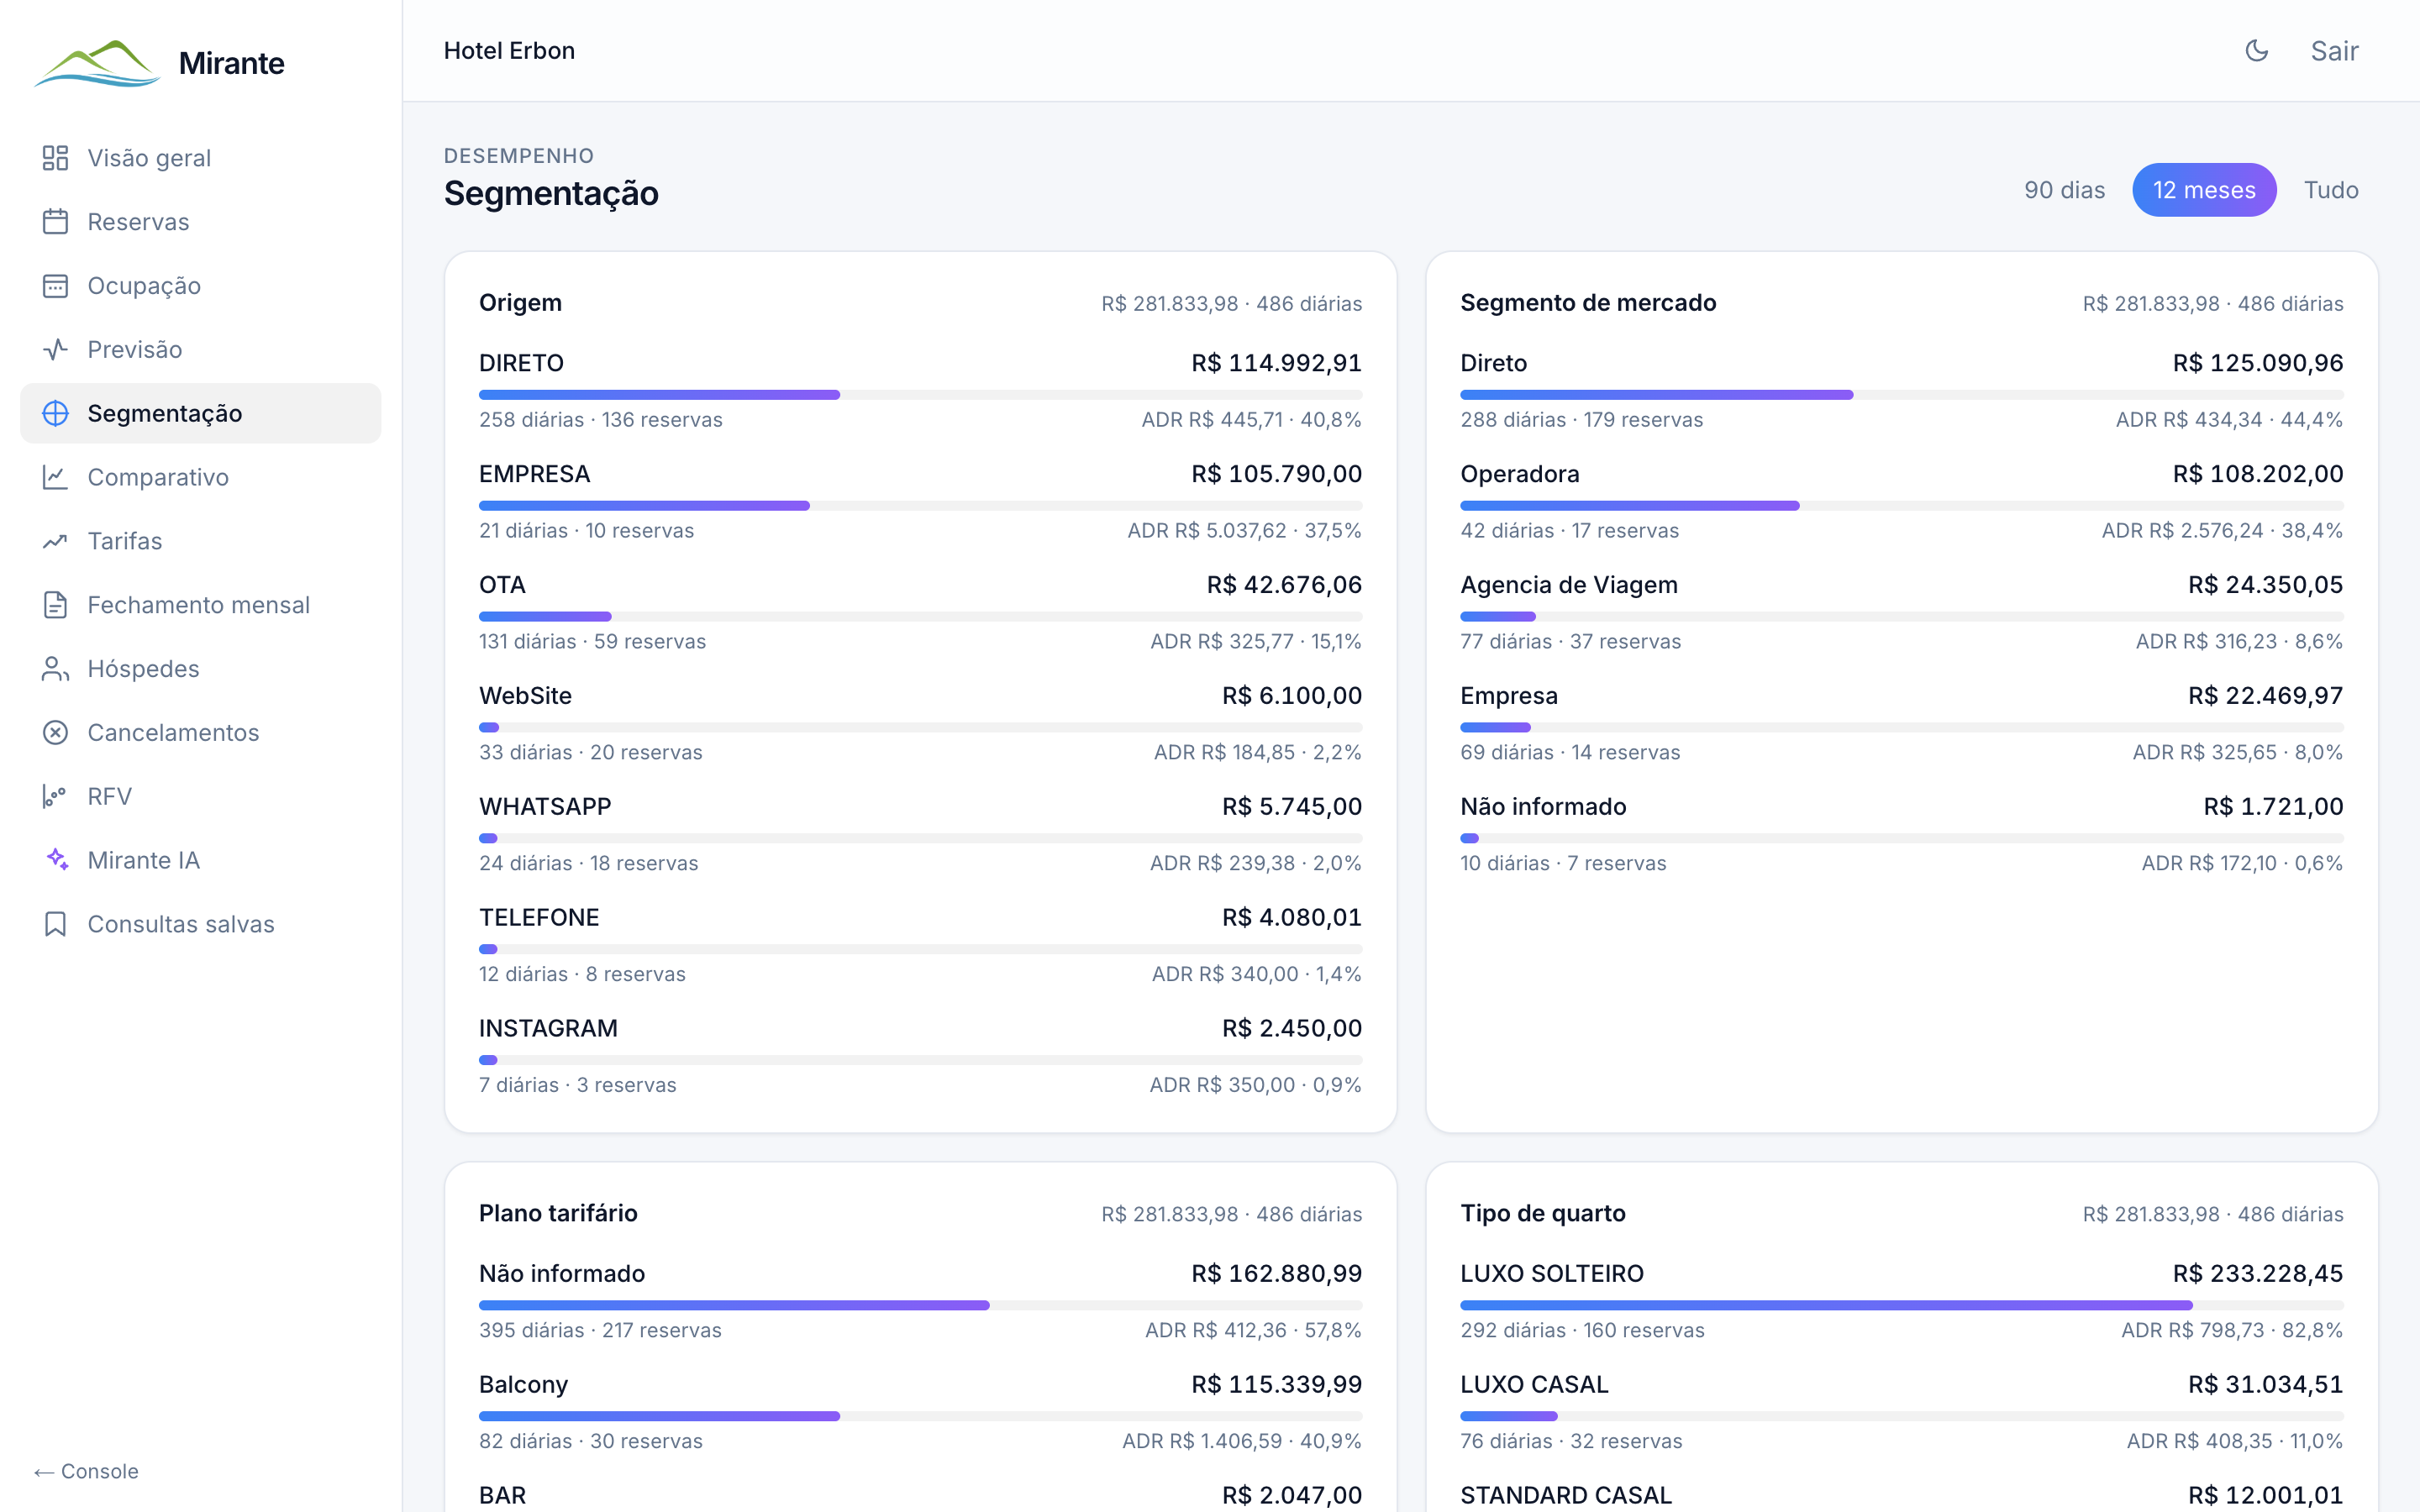Click the Sair logout button
The height and width of the screenshot is (1512, 2420).
2334,51
